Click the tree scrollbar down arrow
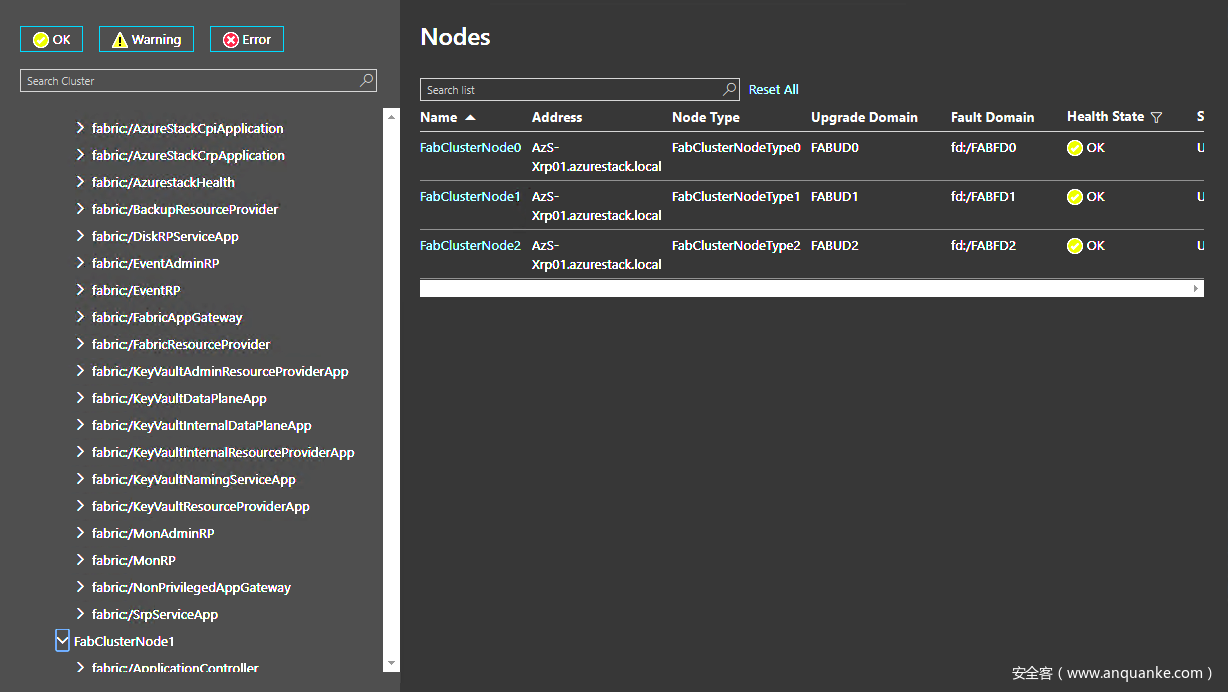This screenshot has height=692, width=1228. tap(391, 663)
